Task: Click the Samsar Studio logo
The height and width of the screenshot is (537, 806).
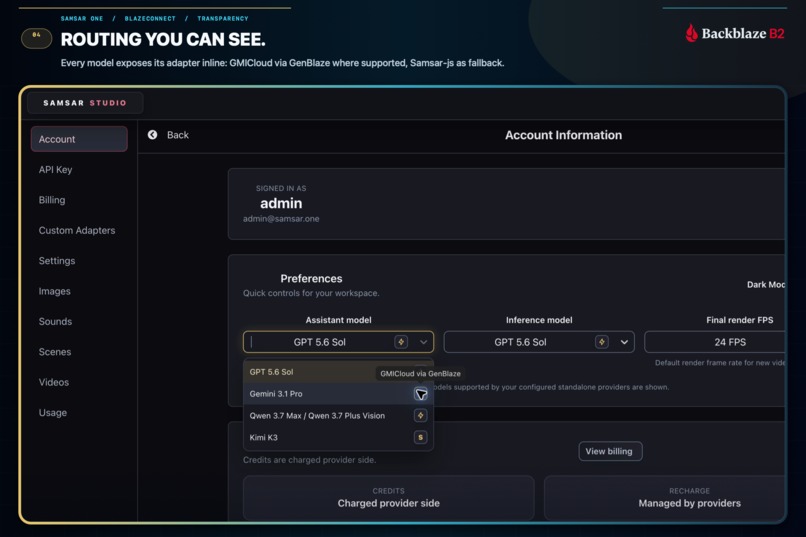Action: pos(85,103)
